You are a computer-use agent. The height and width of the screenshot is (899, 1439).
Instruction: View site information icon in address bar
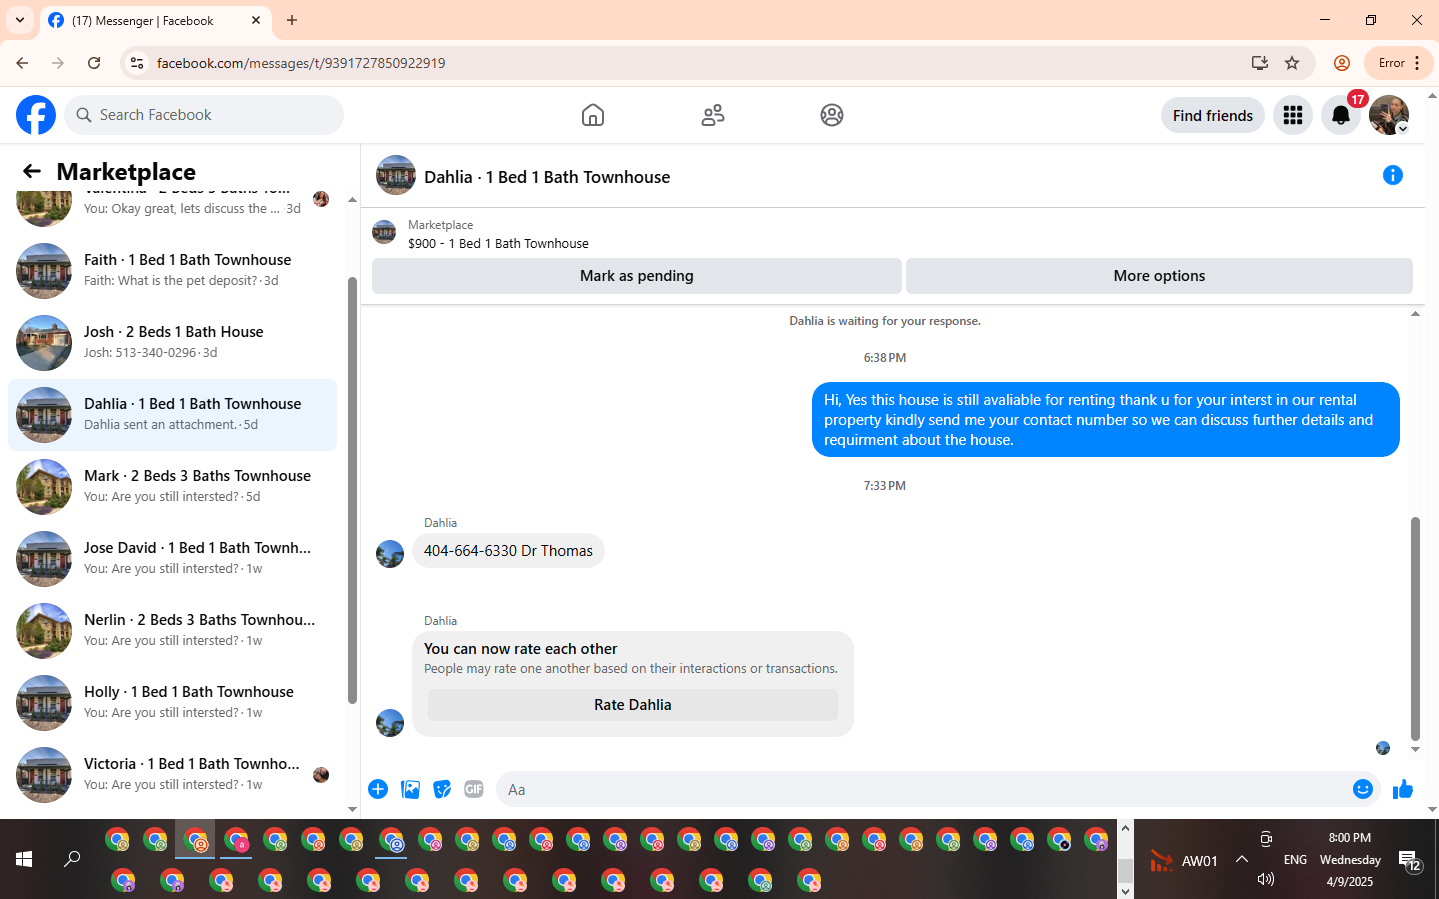[x=137, y=63]
